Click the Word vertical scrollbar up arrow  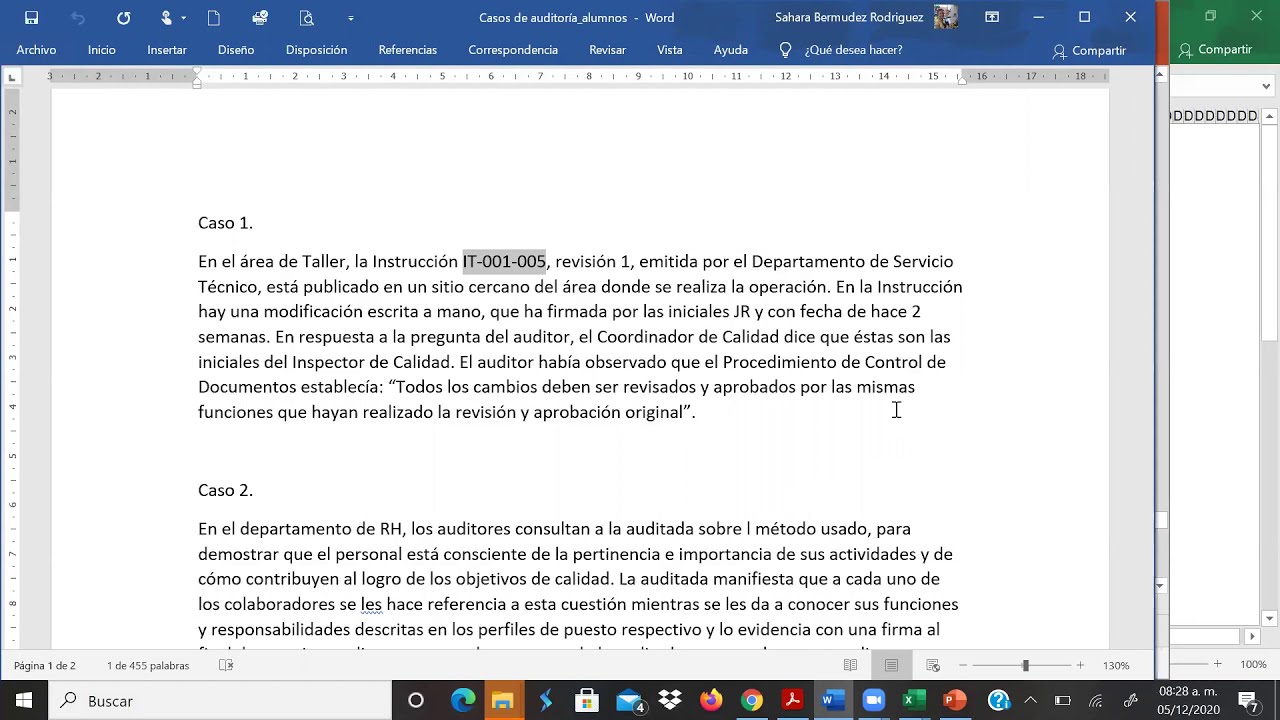point(1161,75)
